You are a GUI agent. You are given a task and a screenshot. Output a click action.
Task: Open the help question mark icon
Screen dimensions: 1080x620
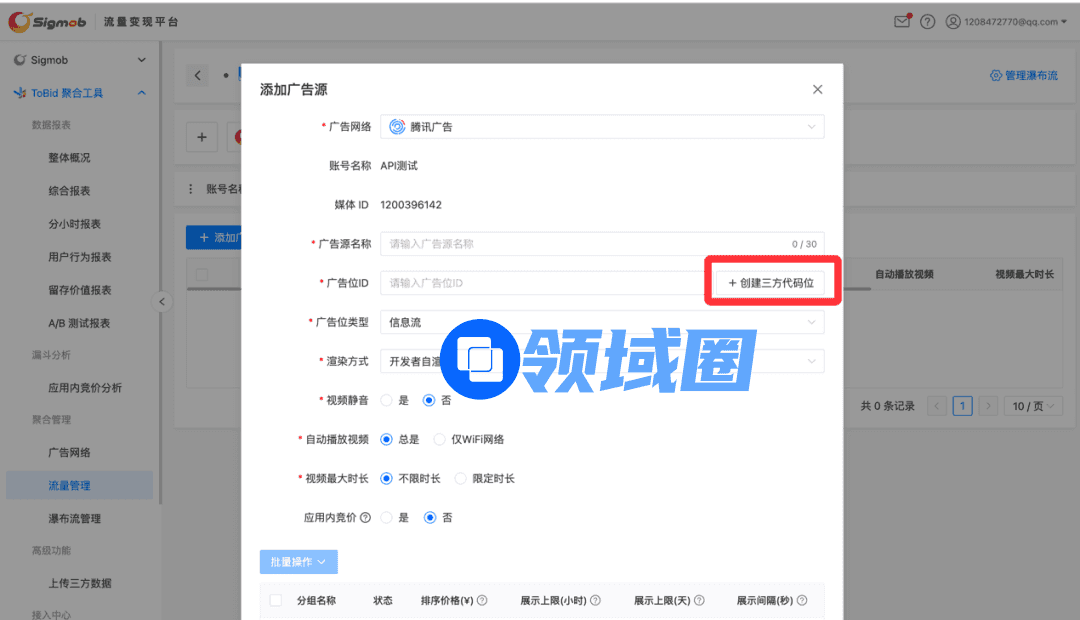[x=928, y=21]
